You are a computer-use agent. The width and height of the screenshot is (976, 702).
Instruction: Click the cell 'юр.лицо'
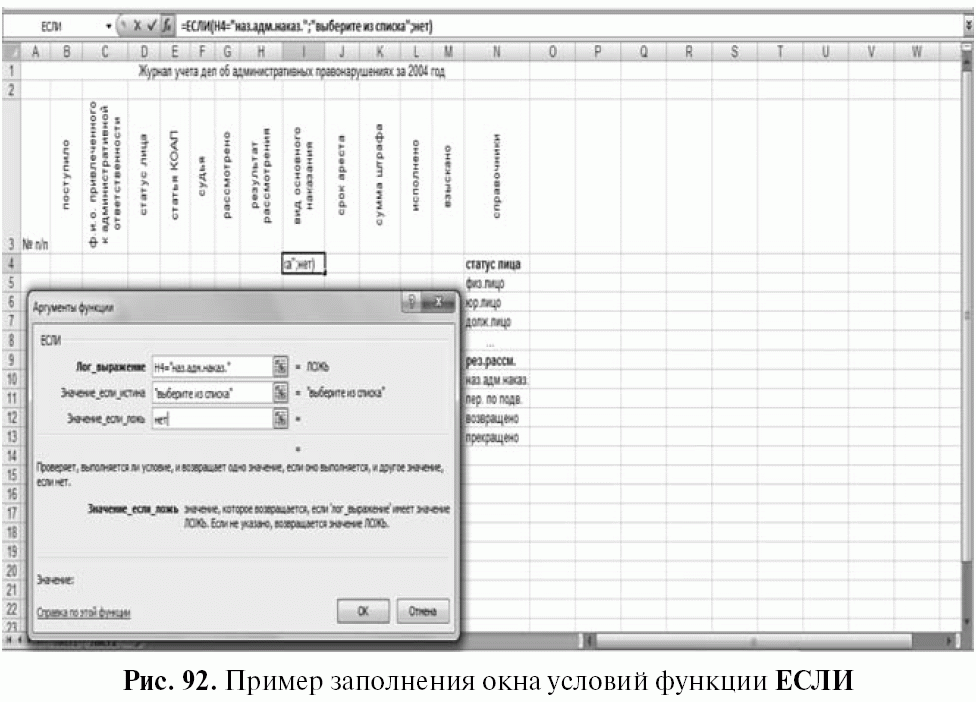click(496, 302)
